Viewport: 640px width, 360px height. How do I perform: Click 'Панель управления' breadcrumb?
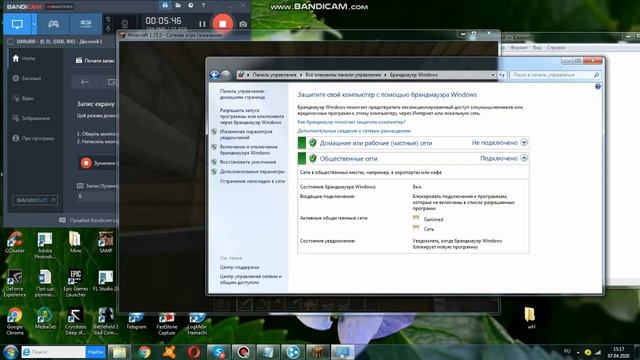tap(274, 75)
